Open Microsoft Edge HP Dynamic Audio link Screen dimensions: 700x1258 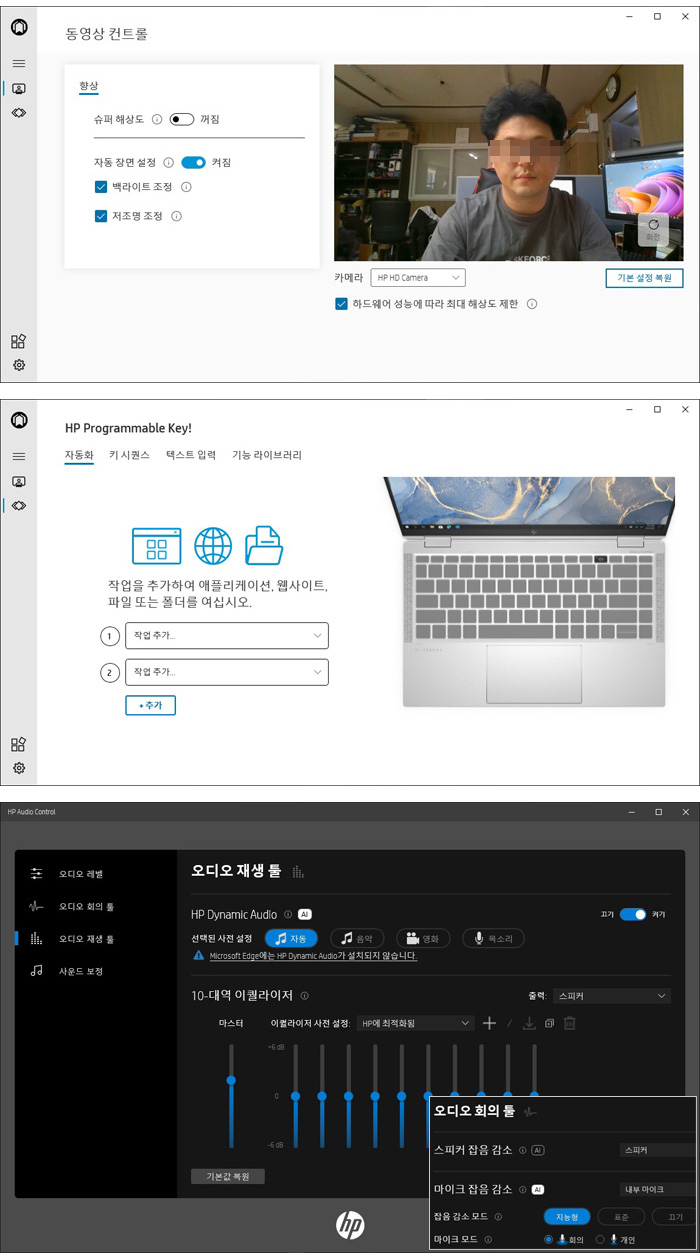[x=313, y=956]
